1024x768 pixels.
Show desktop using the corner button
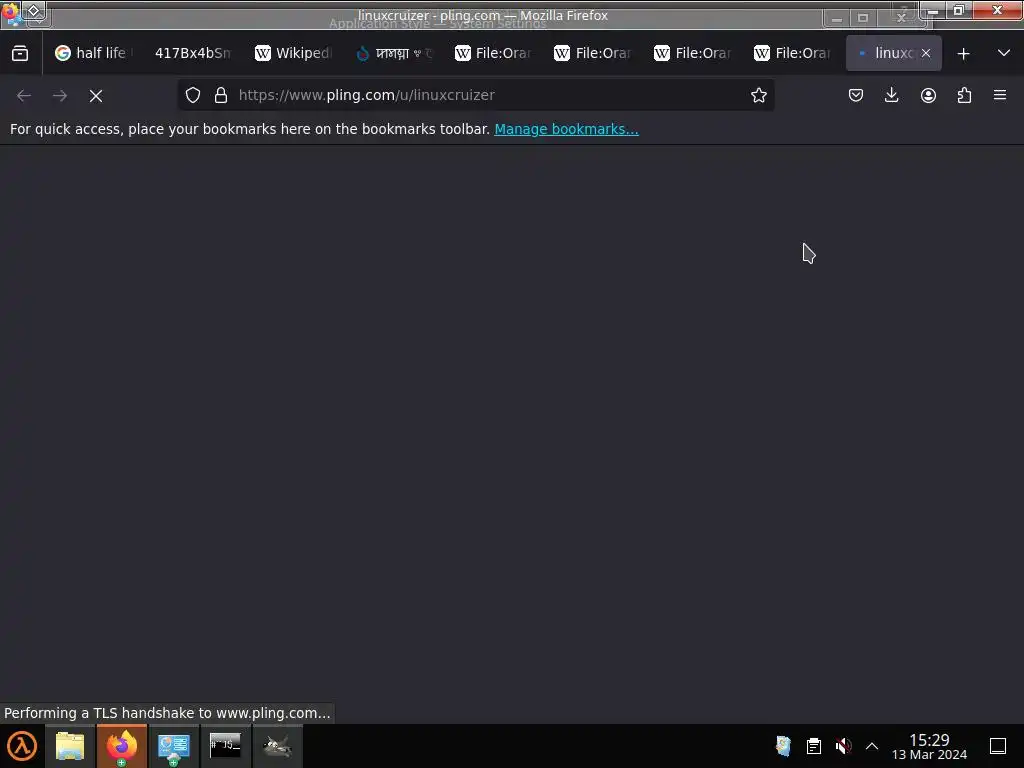[998, 746]
